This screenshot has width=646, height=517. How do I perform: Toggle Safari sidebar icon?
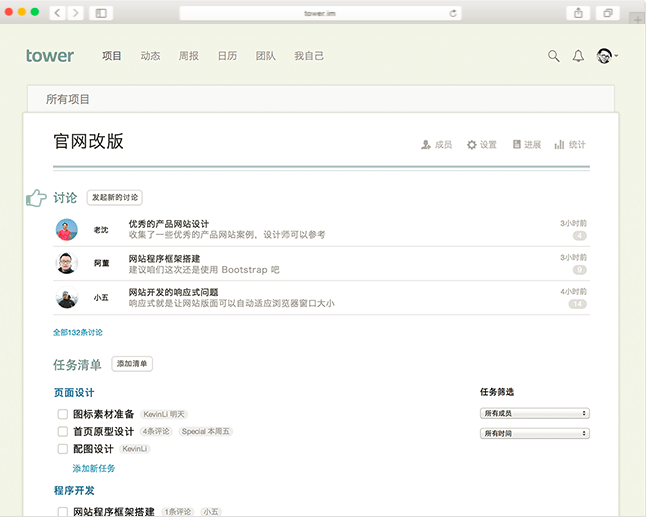point(101,13)
